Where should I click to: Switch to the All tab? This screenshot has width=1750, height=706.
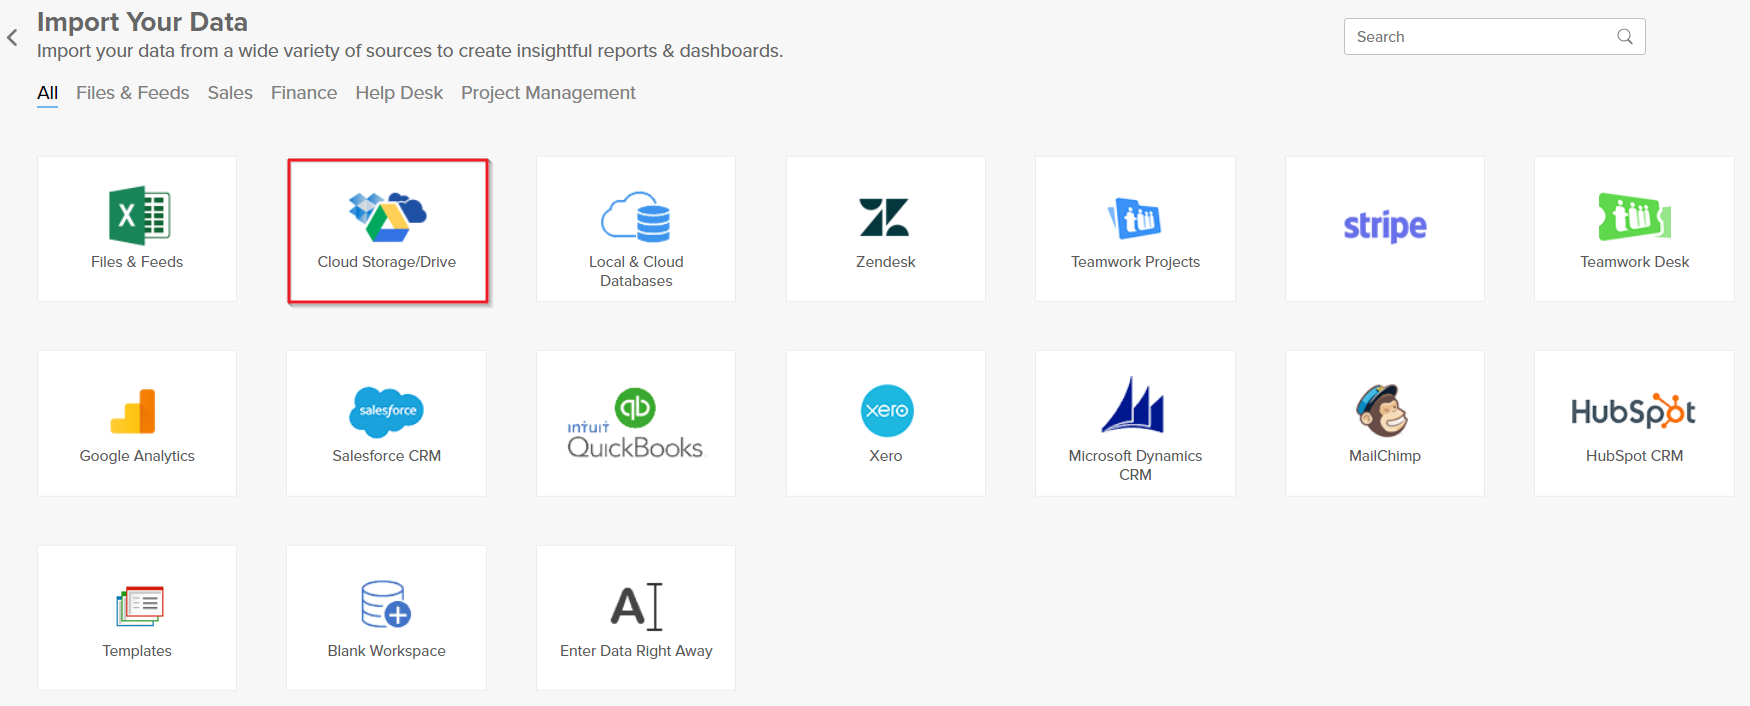pyautogui.click(x=48, y=93)
